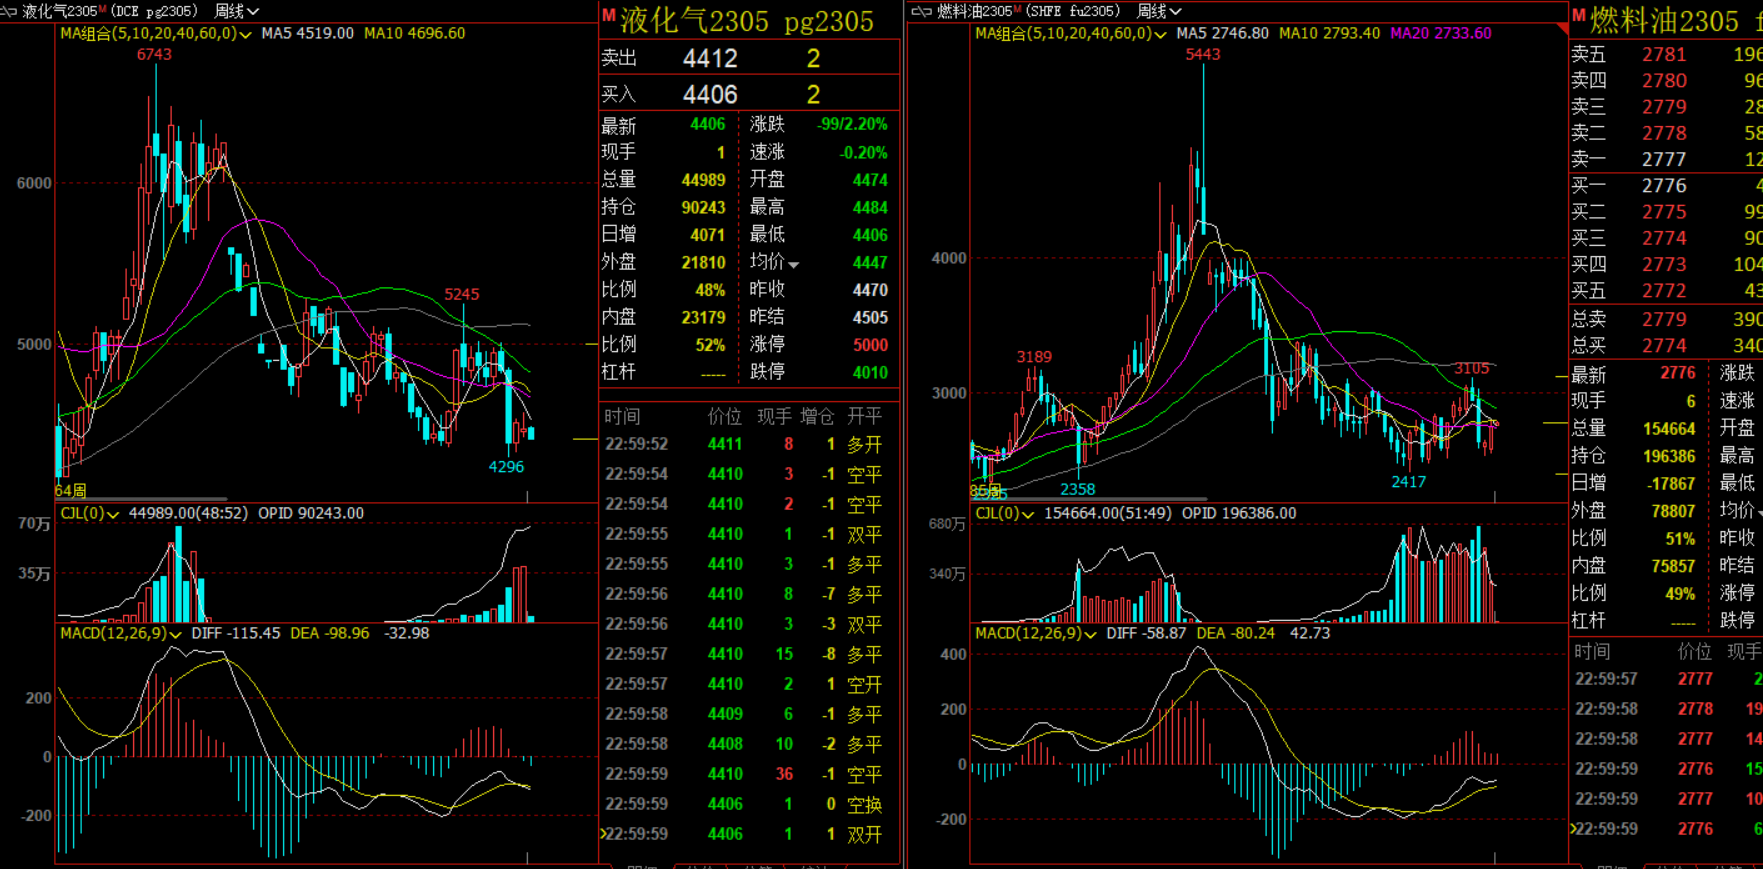This screenshot has height=869, width=1763.
Task: Click the 增仓 column header in tick list
Action: (817, 416)
